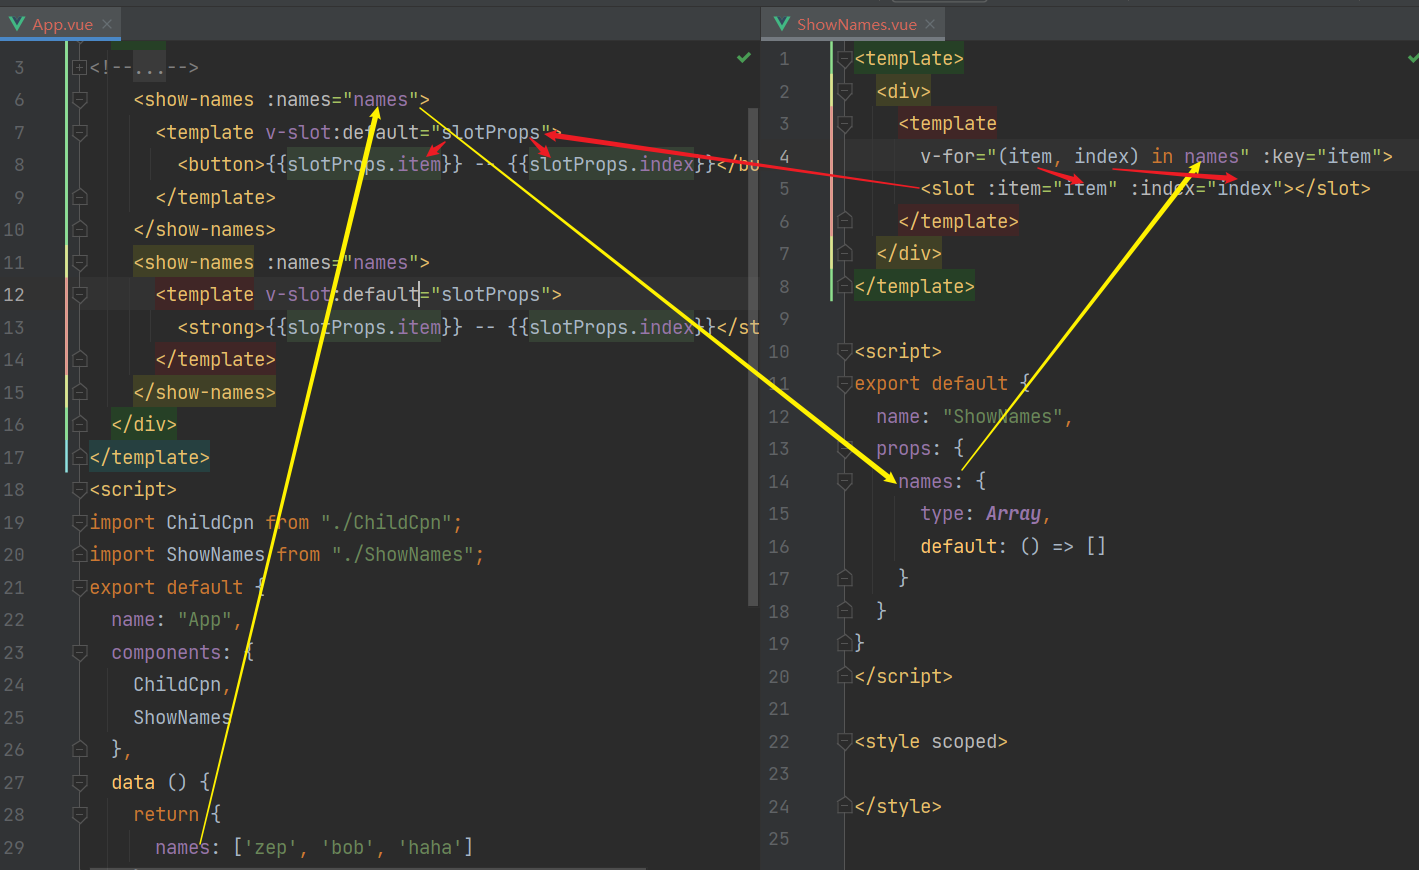1419x870 pixels.
Task: Click "default: () => []" on line 16
Action: click(x=1013, y=547)
